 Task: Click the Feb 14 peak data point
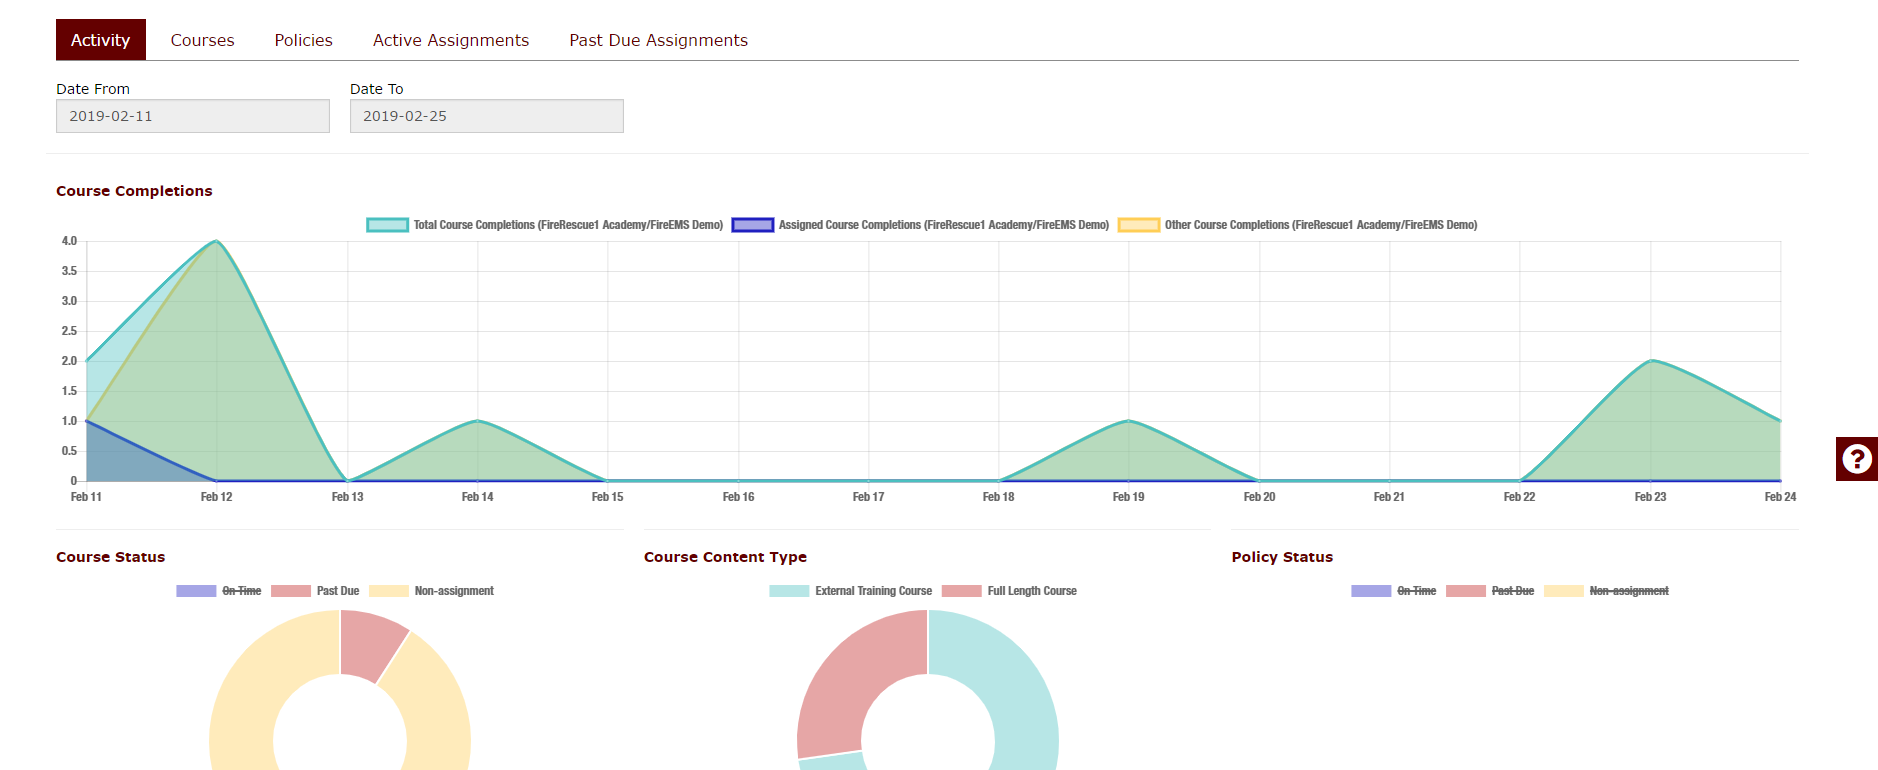pyautogui.click(x=478, y=421)
